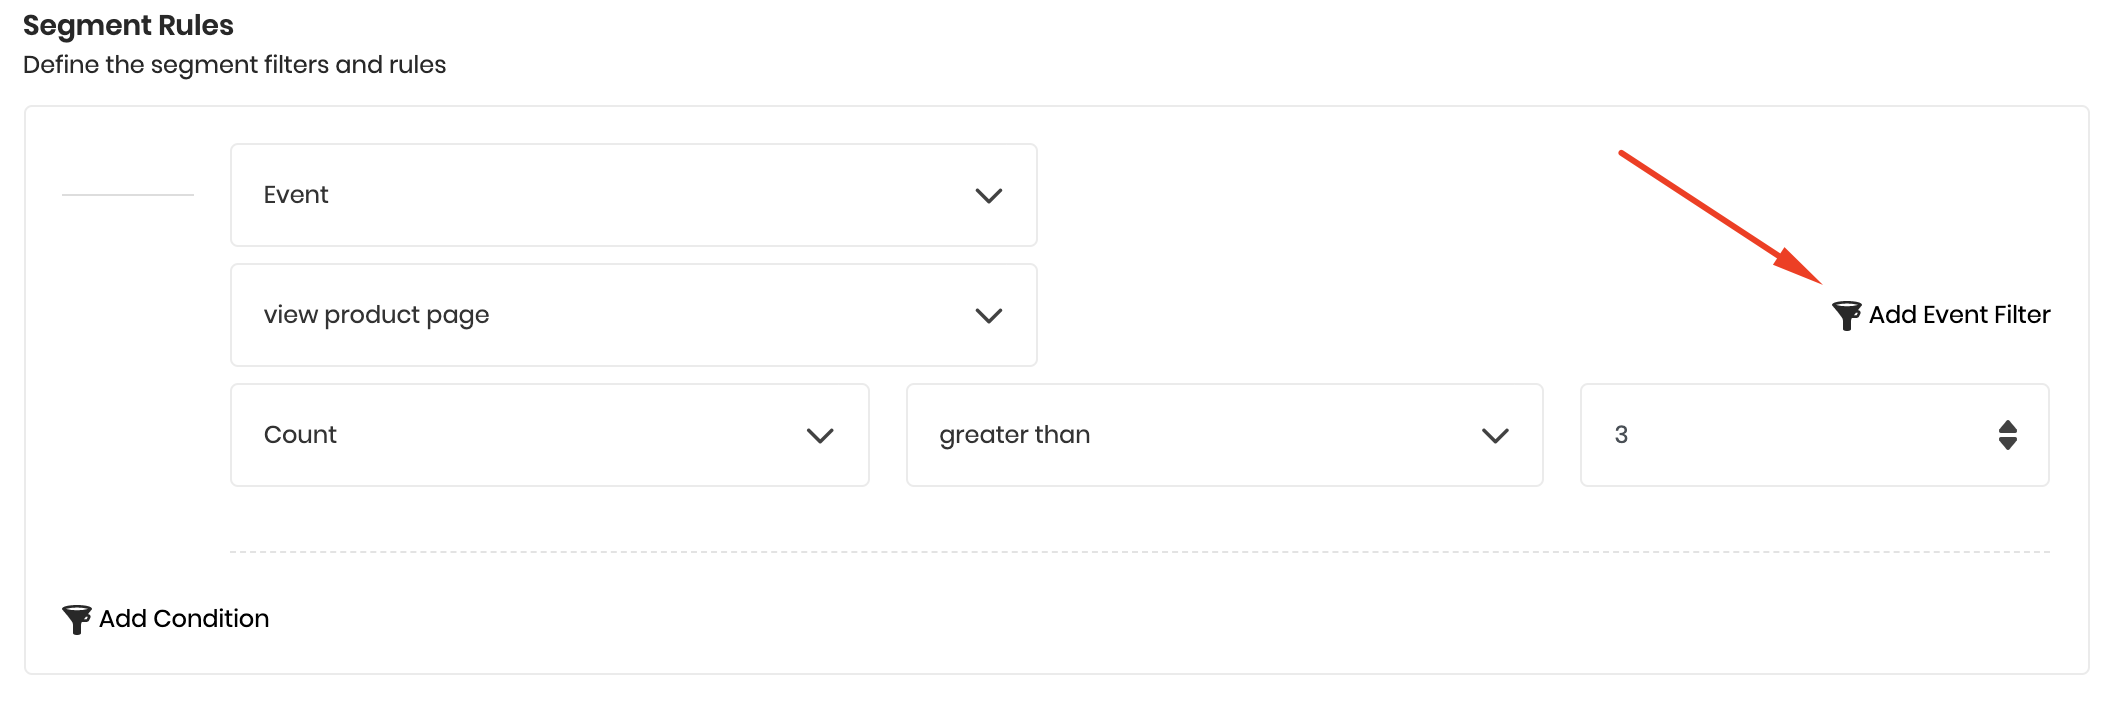The image size is (2112, 714).
Task: Open the Event type dropdown
Action: tap(632, 195)
